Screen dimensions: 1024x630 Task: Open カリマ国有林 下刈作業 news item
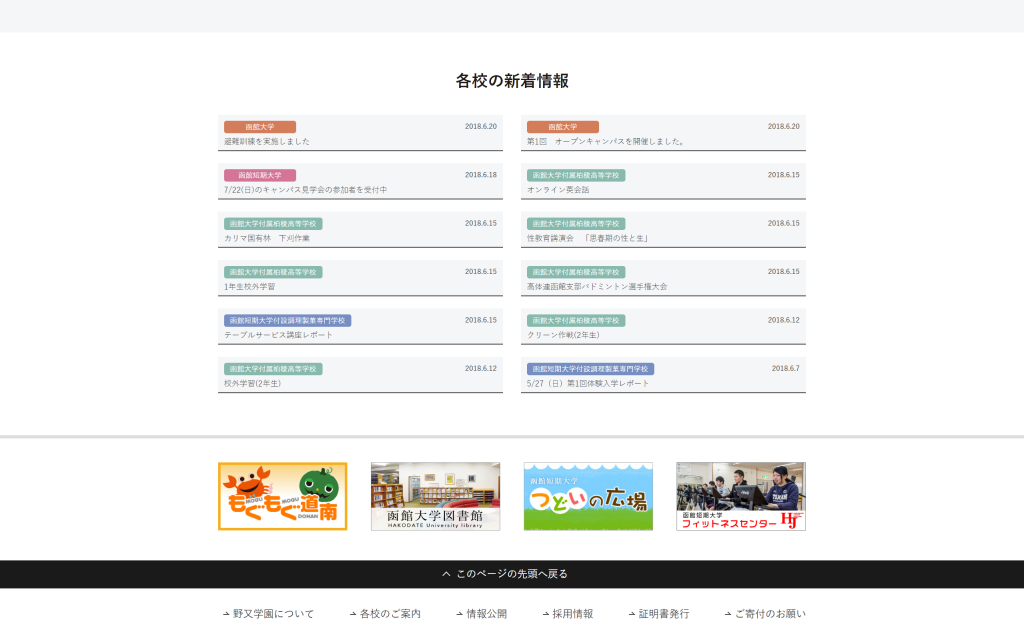click(x=360, y=230)
